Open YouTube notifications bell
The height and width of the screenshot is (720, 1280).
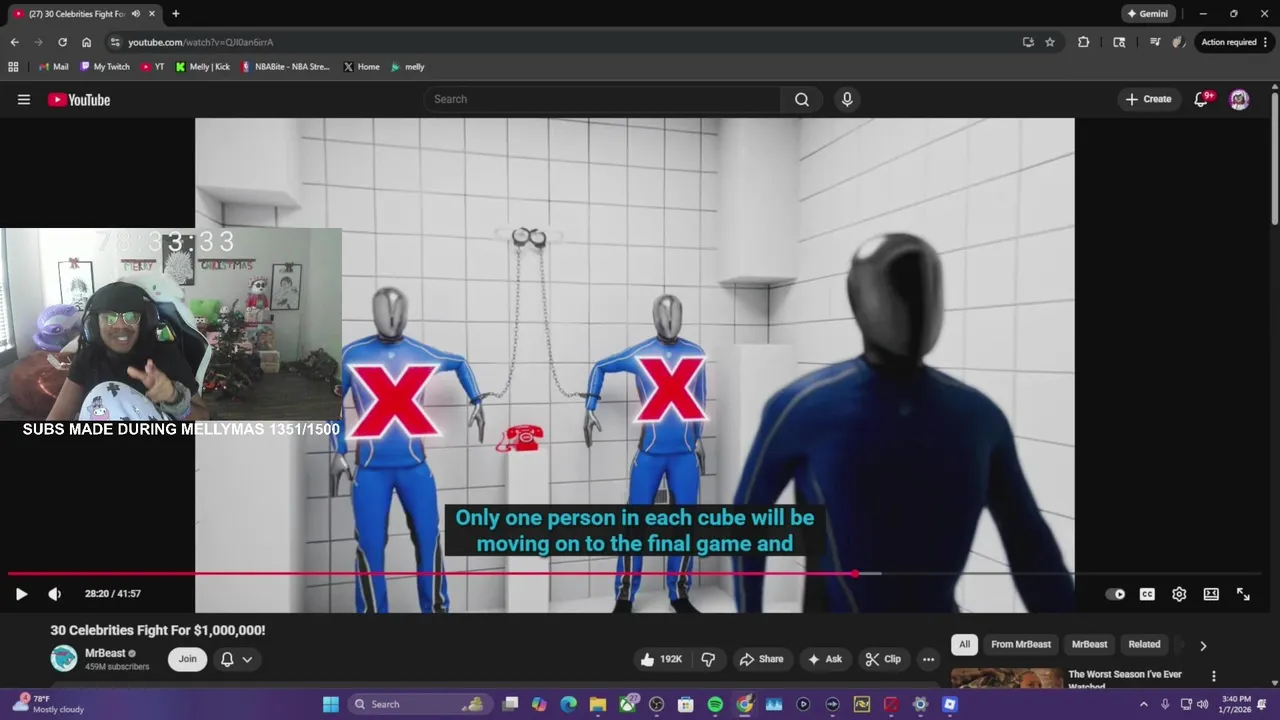pyautogui.click(x=1203, y=99)
